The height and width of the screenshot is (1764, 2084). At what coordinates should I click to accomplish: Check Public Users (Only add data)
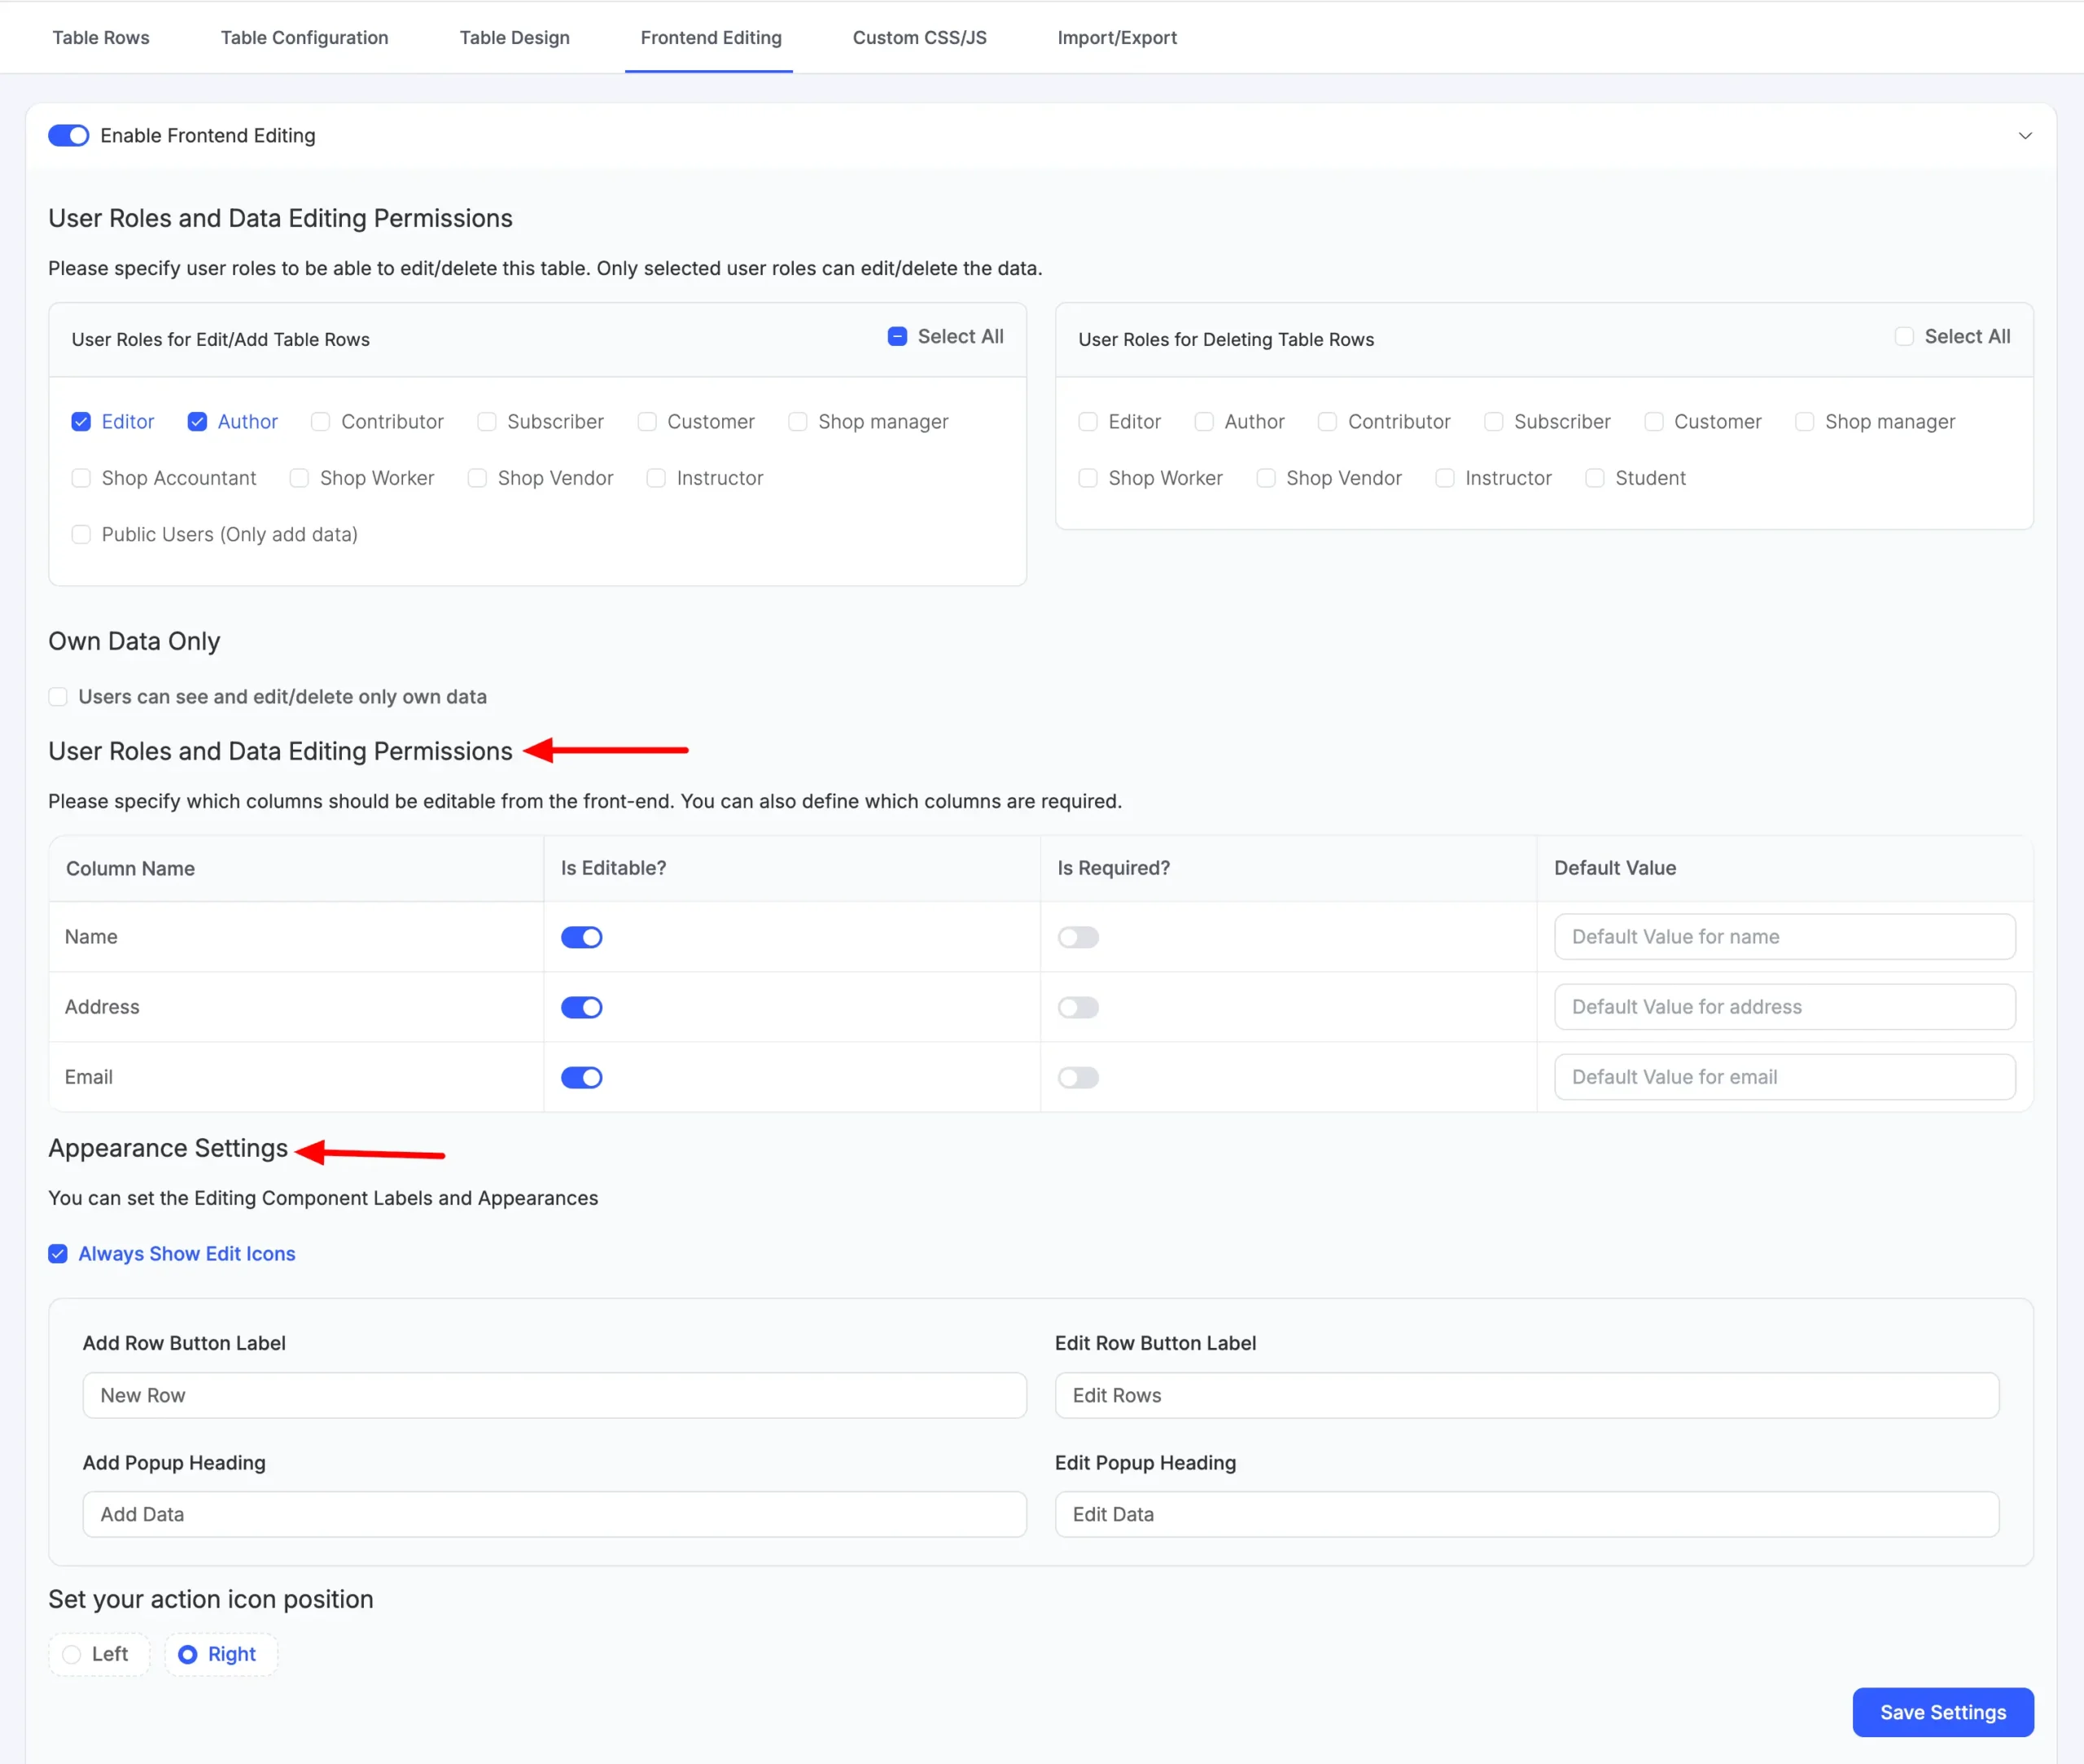[x=81, y=535]
